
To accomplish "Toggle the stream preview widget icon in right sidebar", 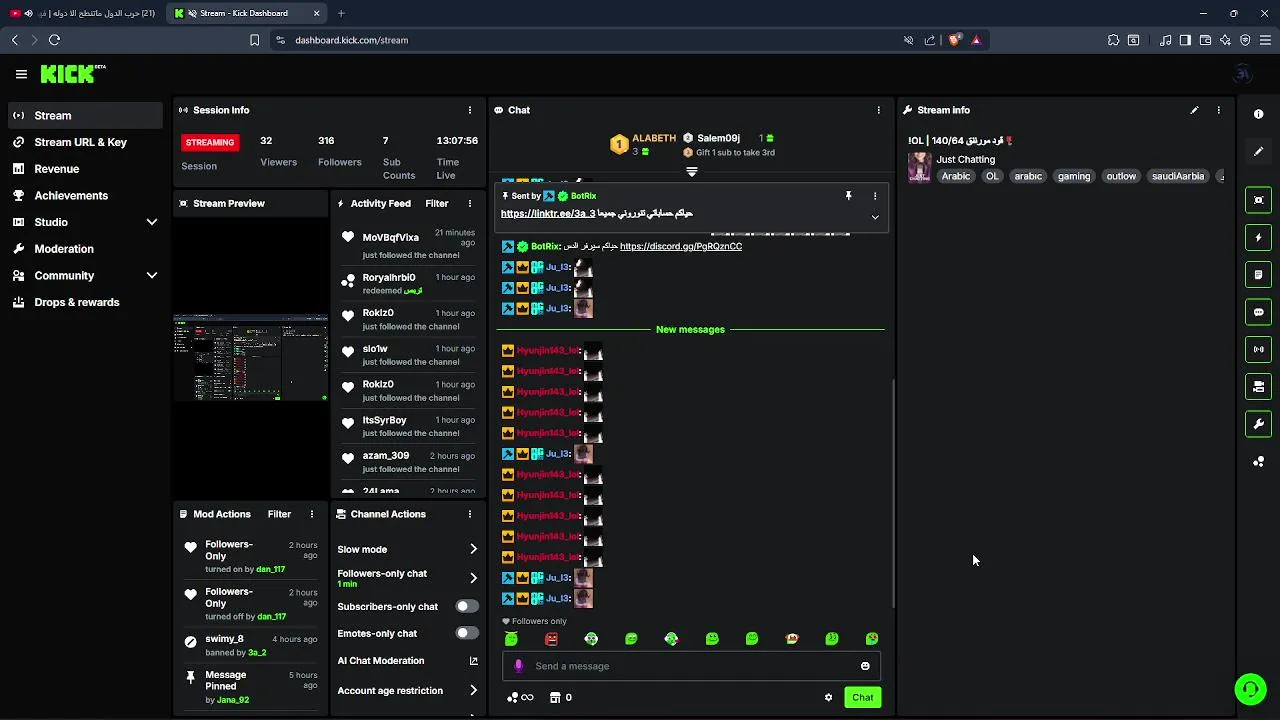I will [x=1259, y=200].
